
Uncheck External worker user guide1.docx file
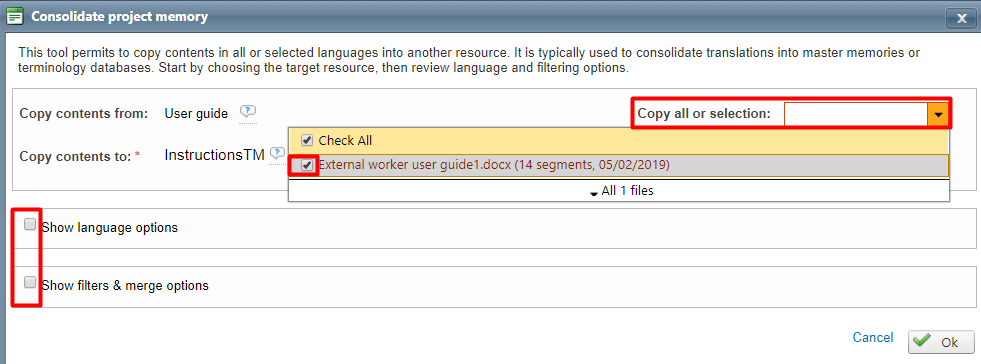pos(307,166)
